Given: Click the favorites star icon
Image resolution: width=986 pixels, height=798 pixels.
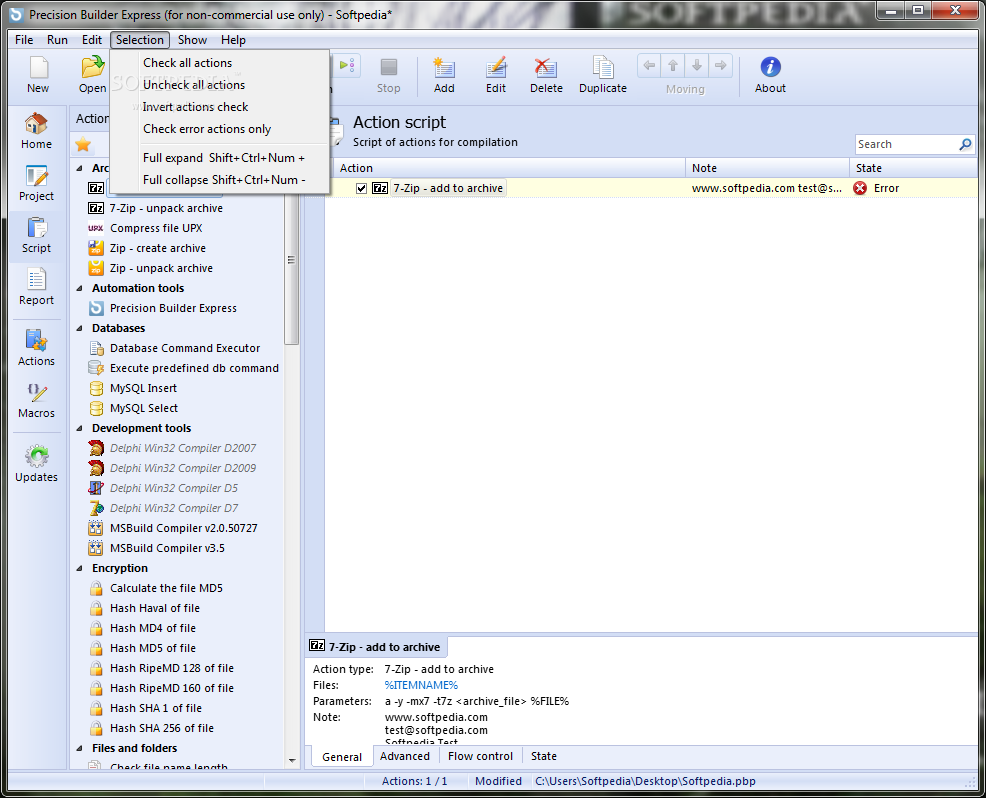Looking at the screenshot, I should point(83,145).
